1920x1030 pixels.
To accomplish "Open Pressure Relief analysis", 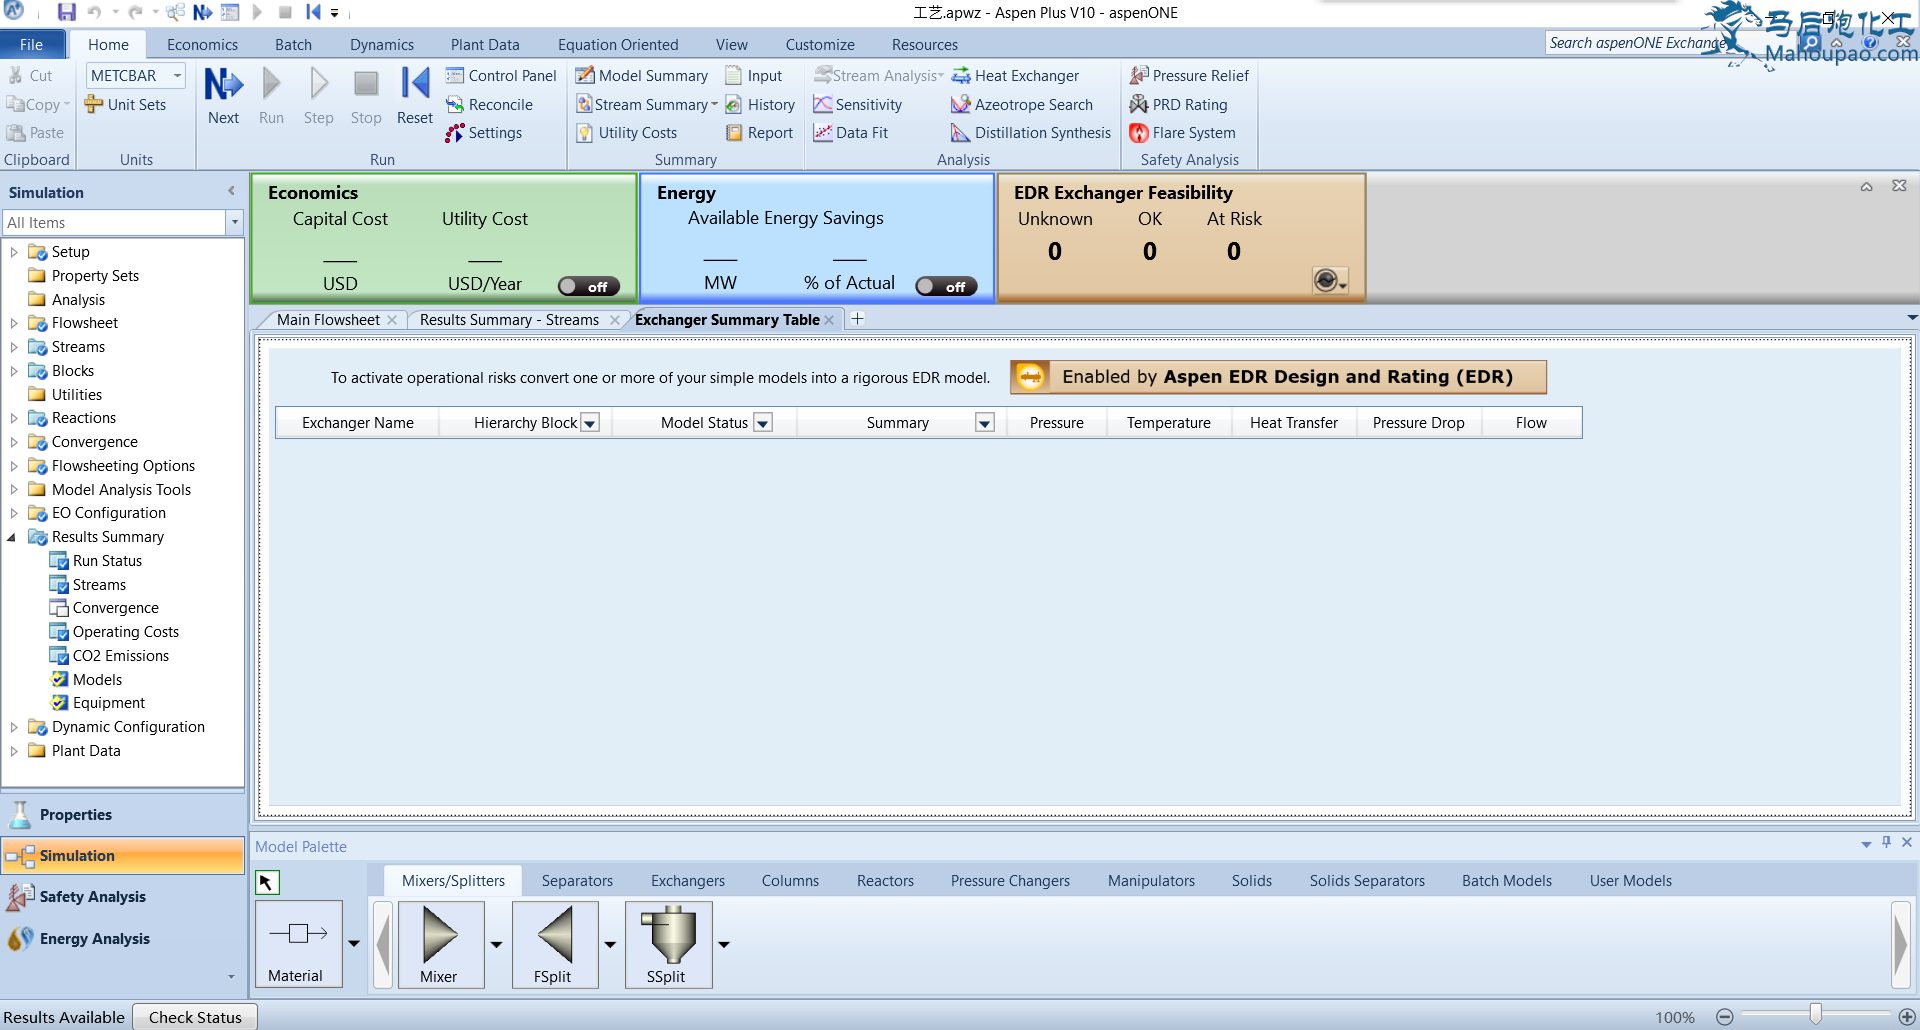I will click(x=1189, y=76).
